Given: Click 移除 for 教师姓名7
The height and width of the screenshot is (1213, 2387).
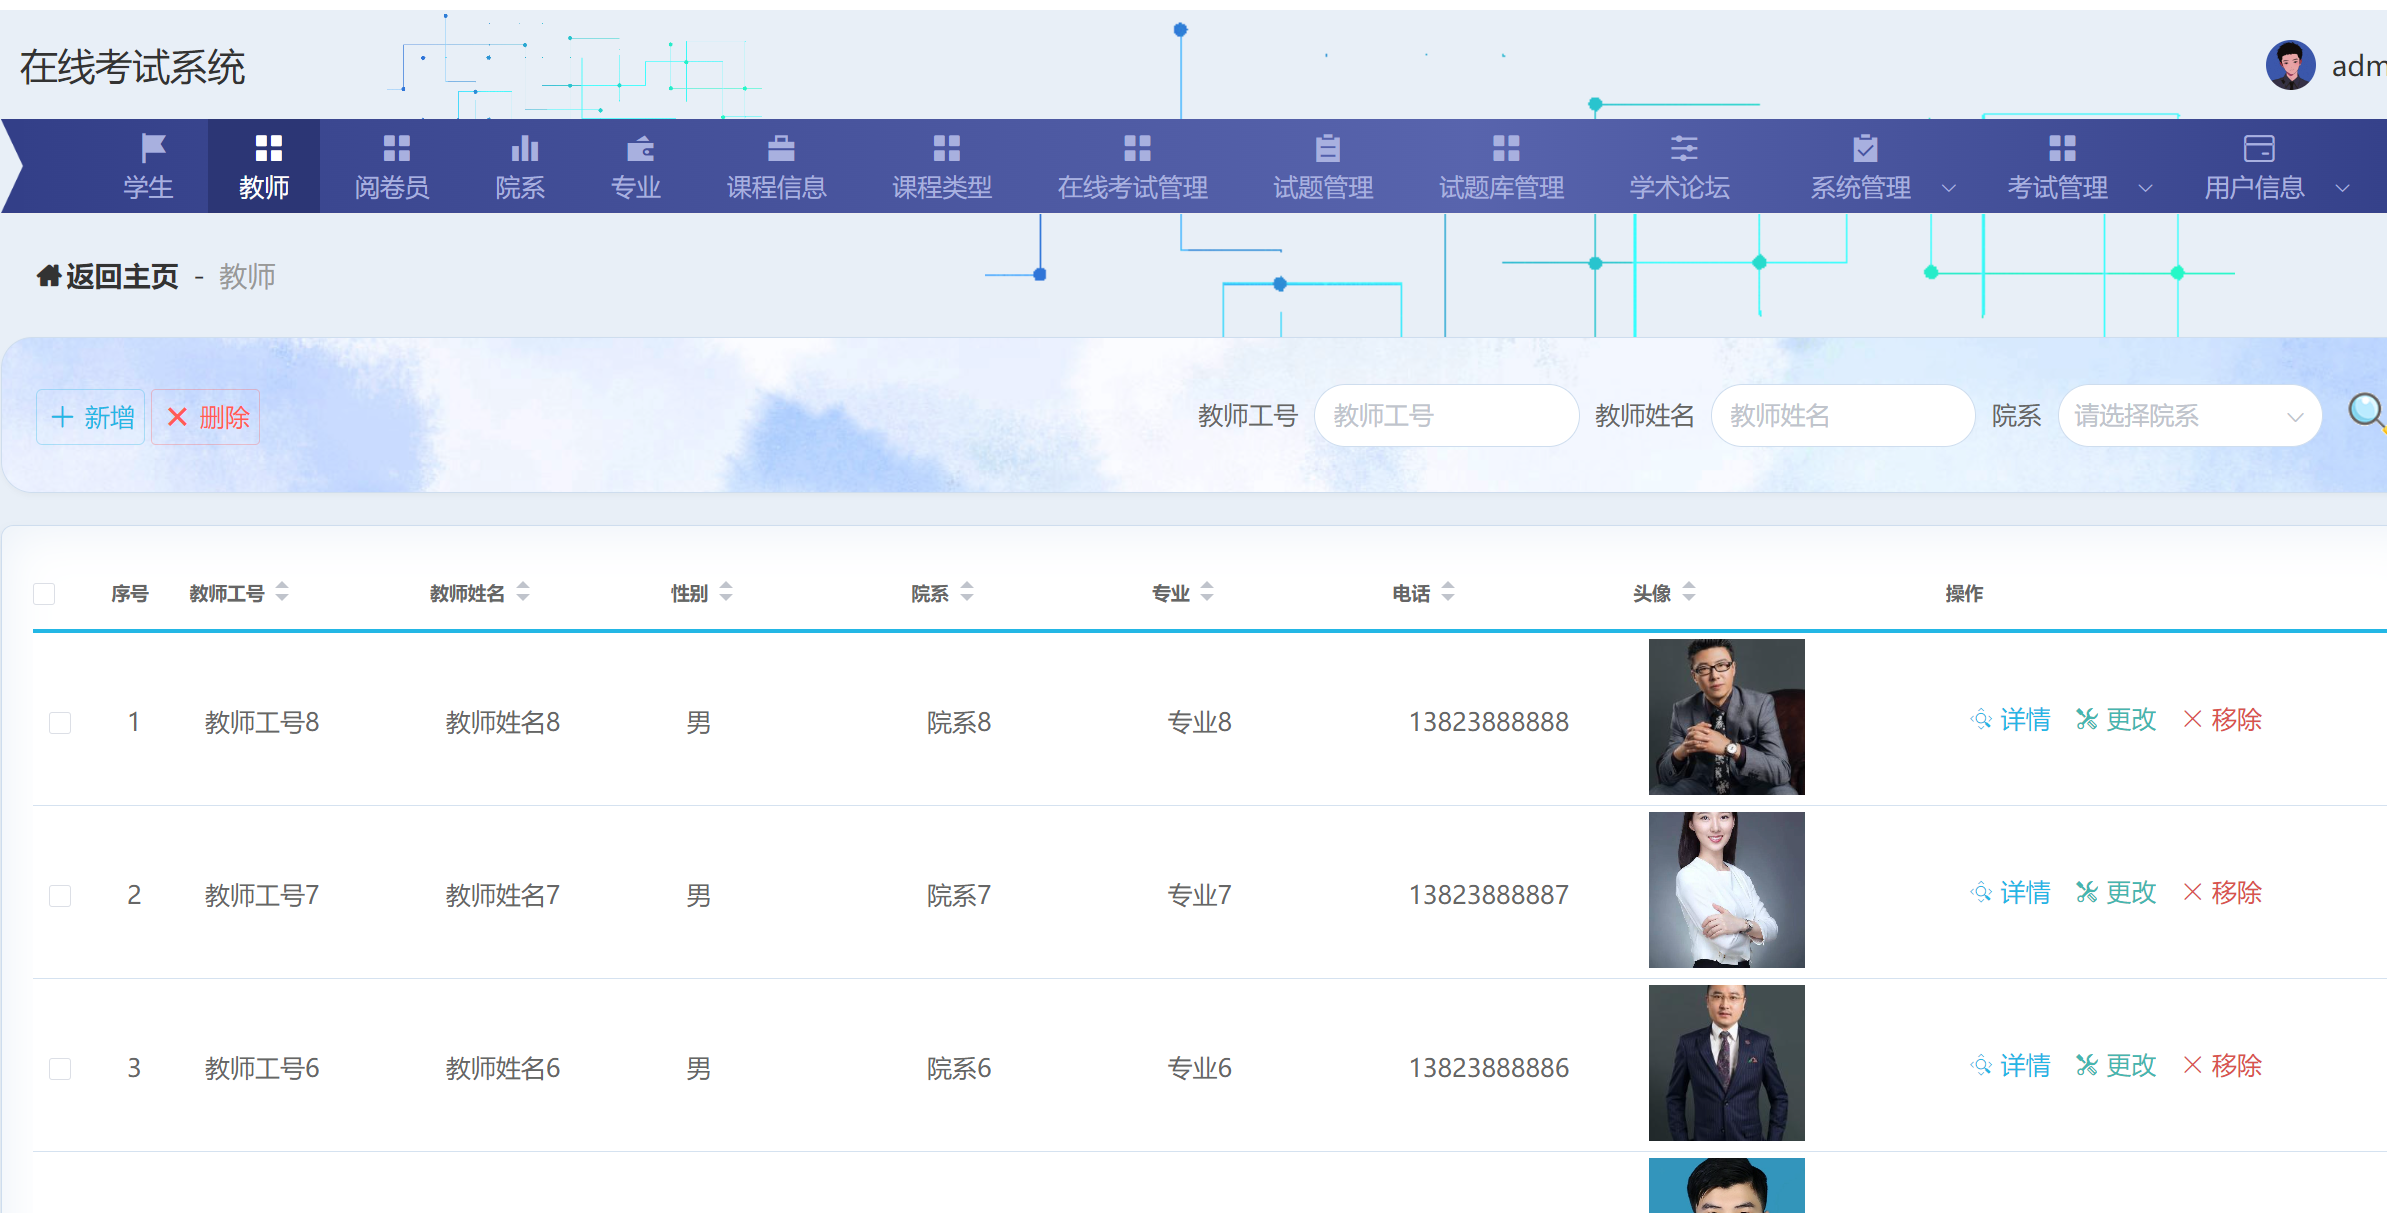Looking at the screenshot, I should (2222, 893).
